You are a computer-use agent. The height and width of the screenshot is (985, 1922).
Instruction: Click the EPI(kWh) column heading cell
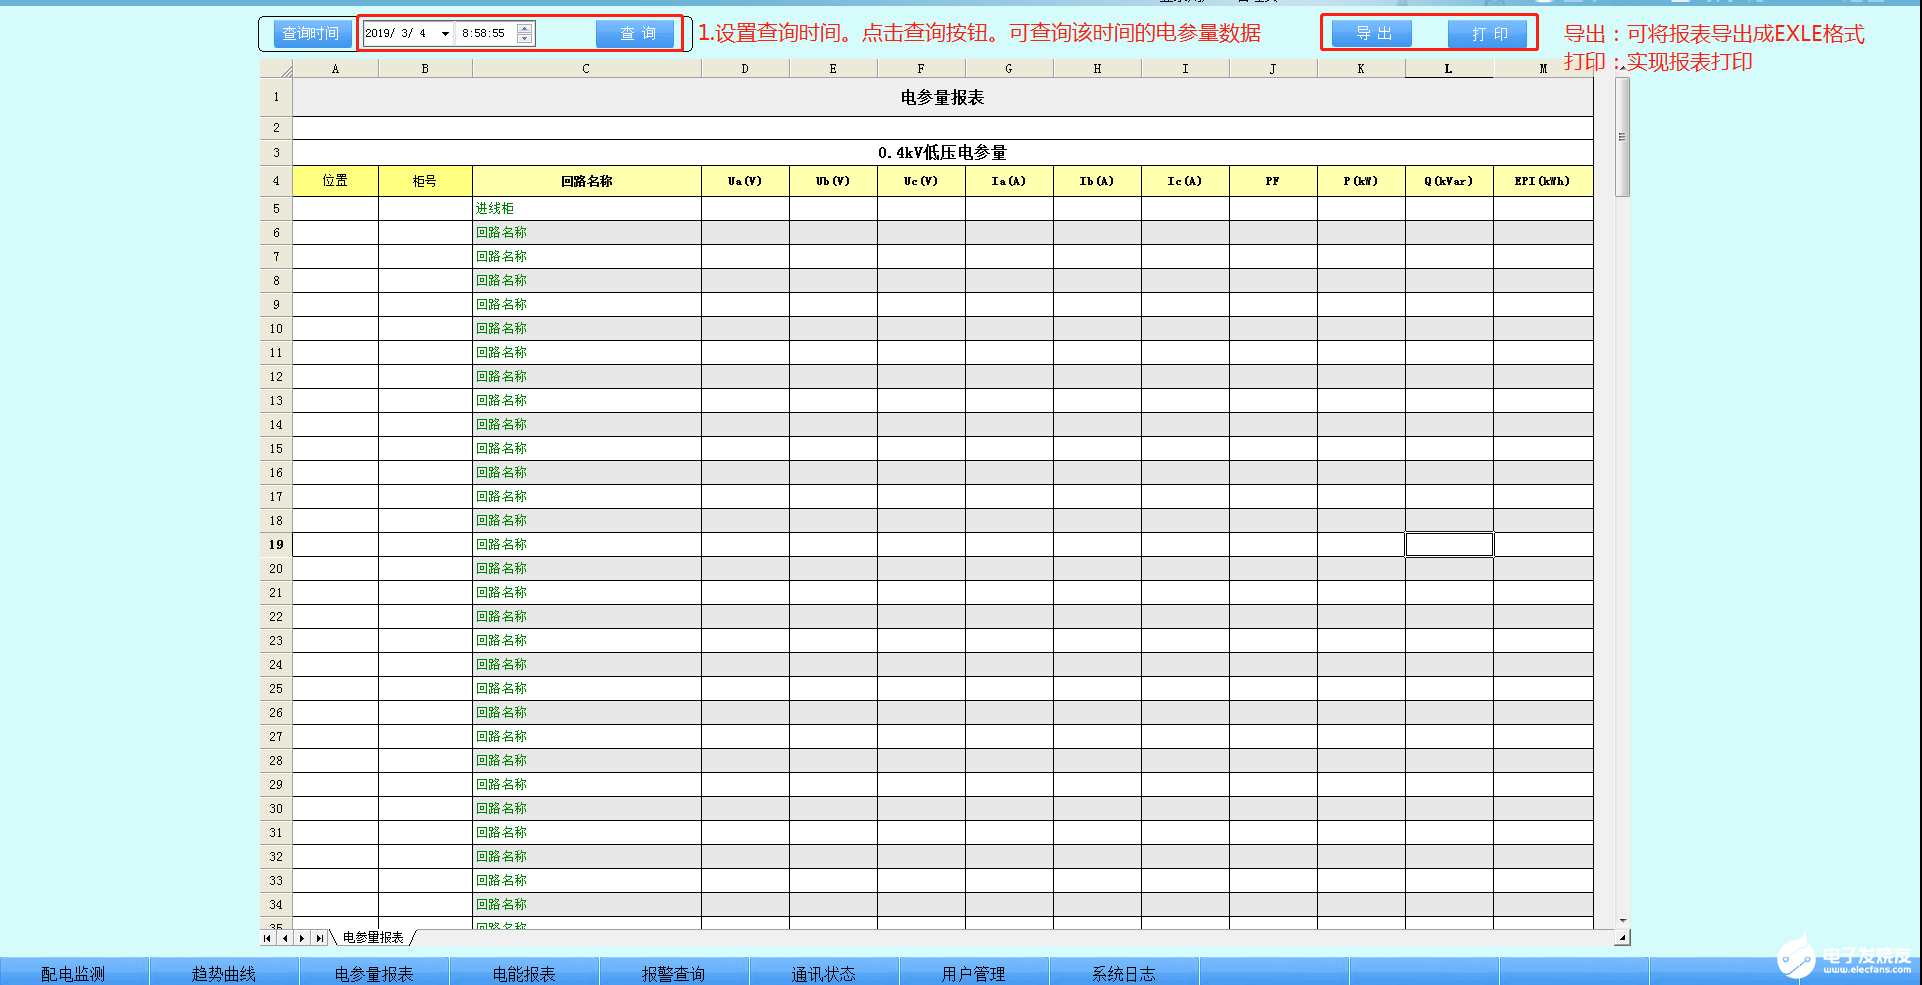(1543, 181)
